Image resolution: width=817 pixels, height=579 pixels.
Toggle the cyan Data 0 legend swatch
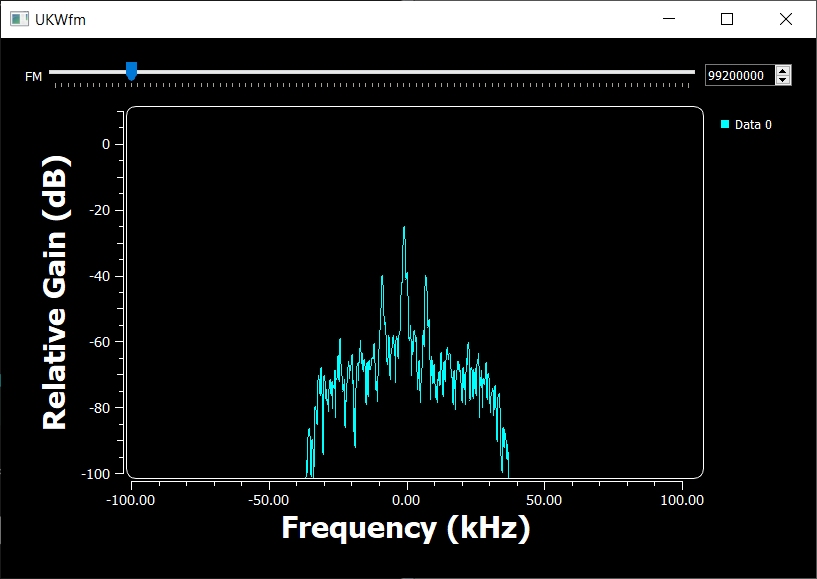[725, 124]
